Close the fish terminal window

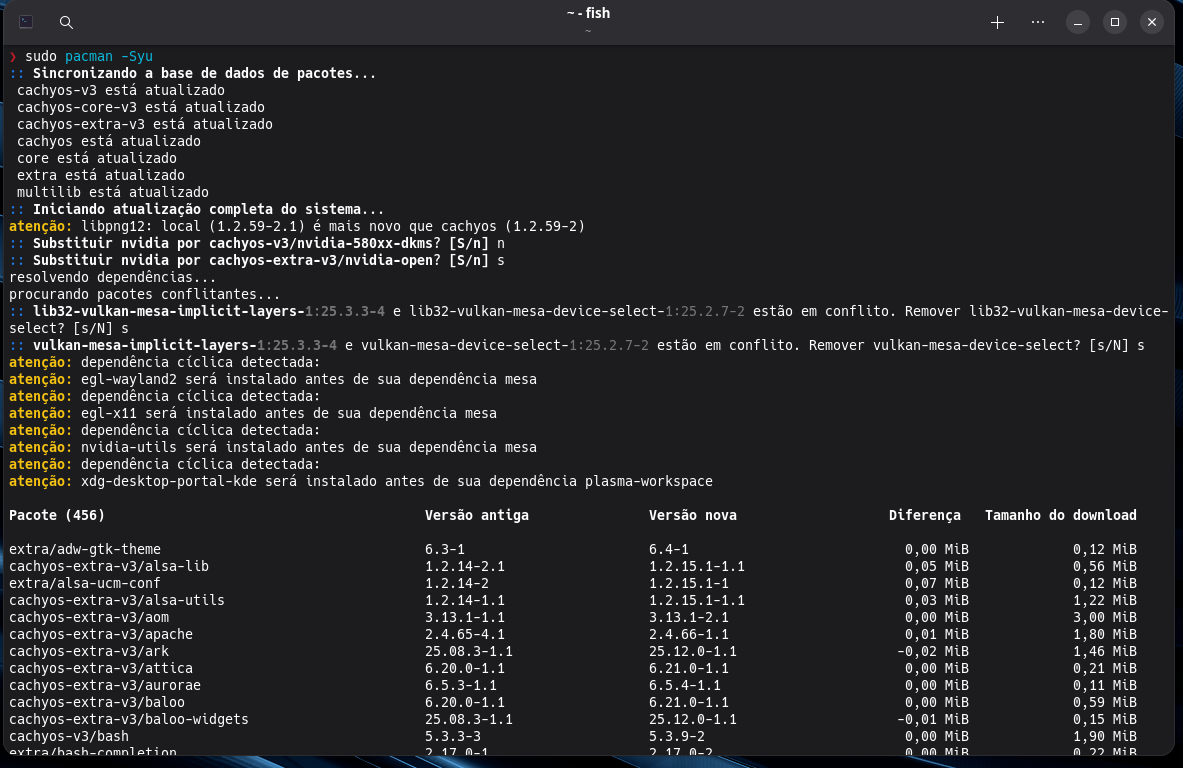(x=1152, y=22)
